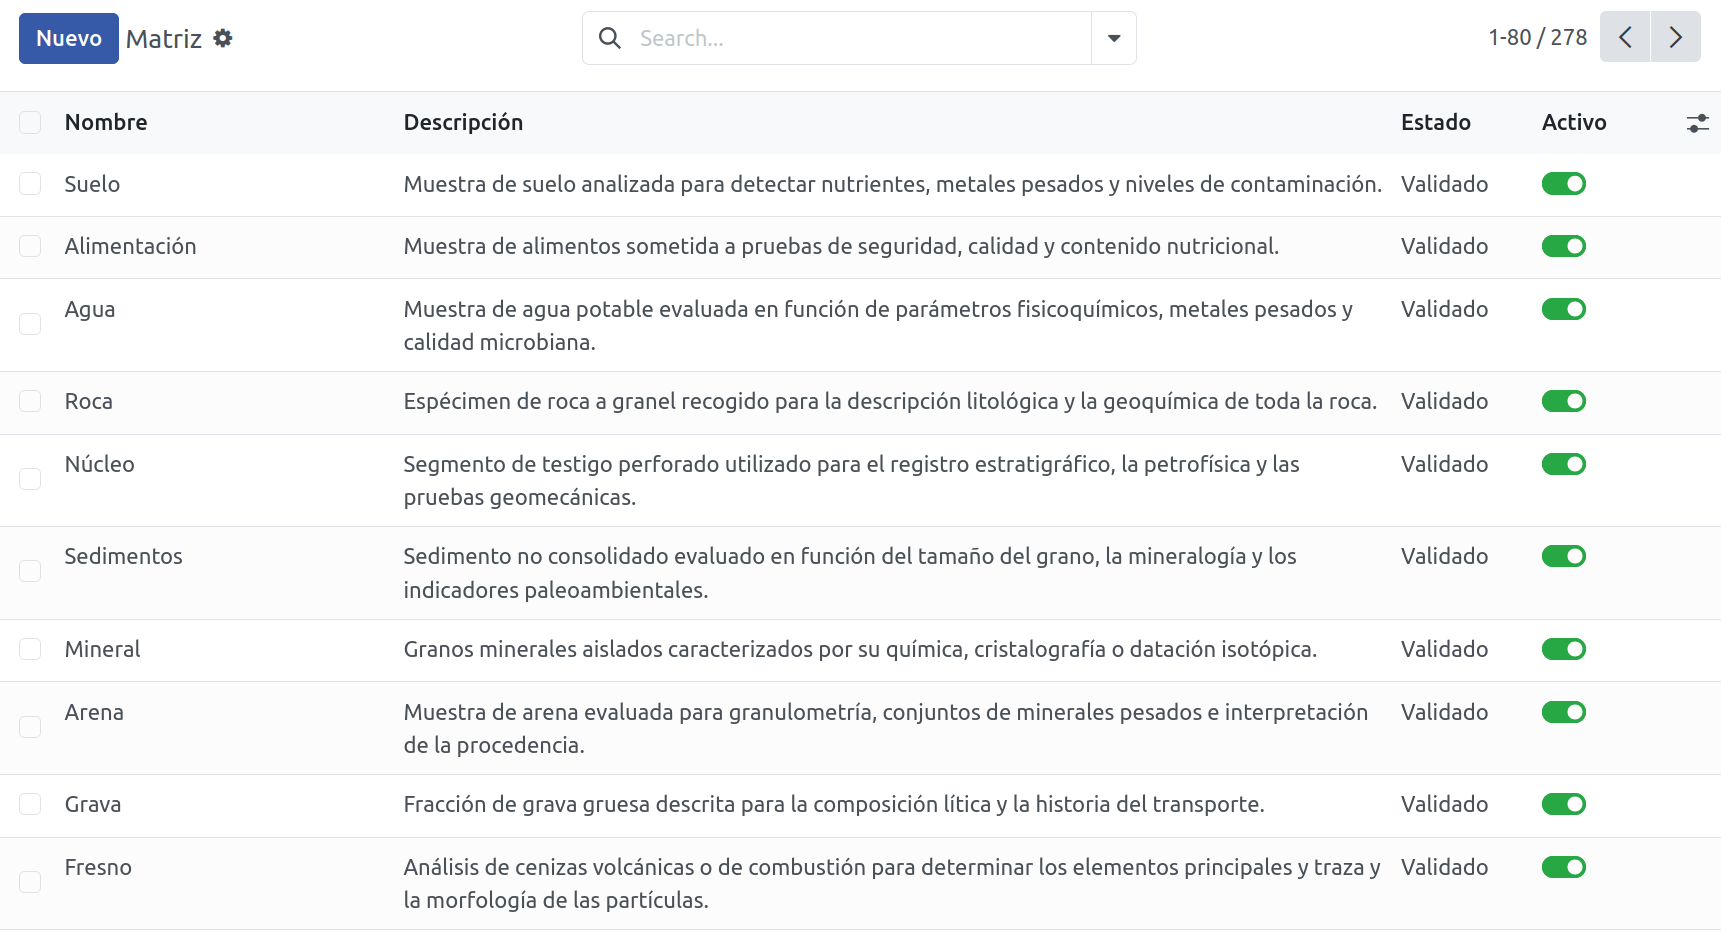Sort by the Descripción column header
1721x938 pixels.
coord(463,122)
